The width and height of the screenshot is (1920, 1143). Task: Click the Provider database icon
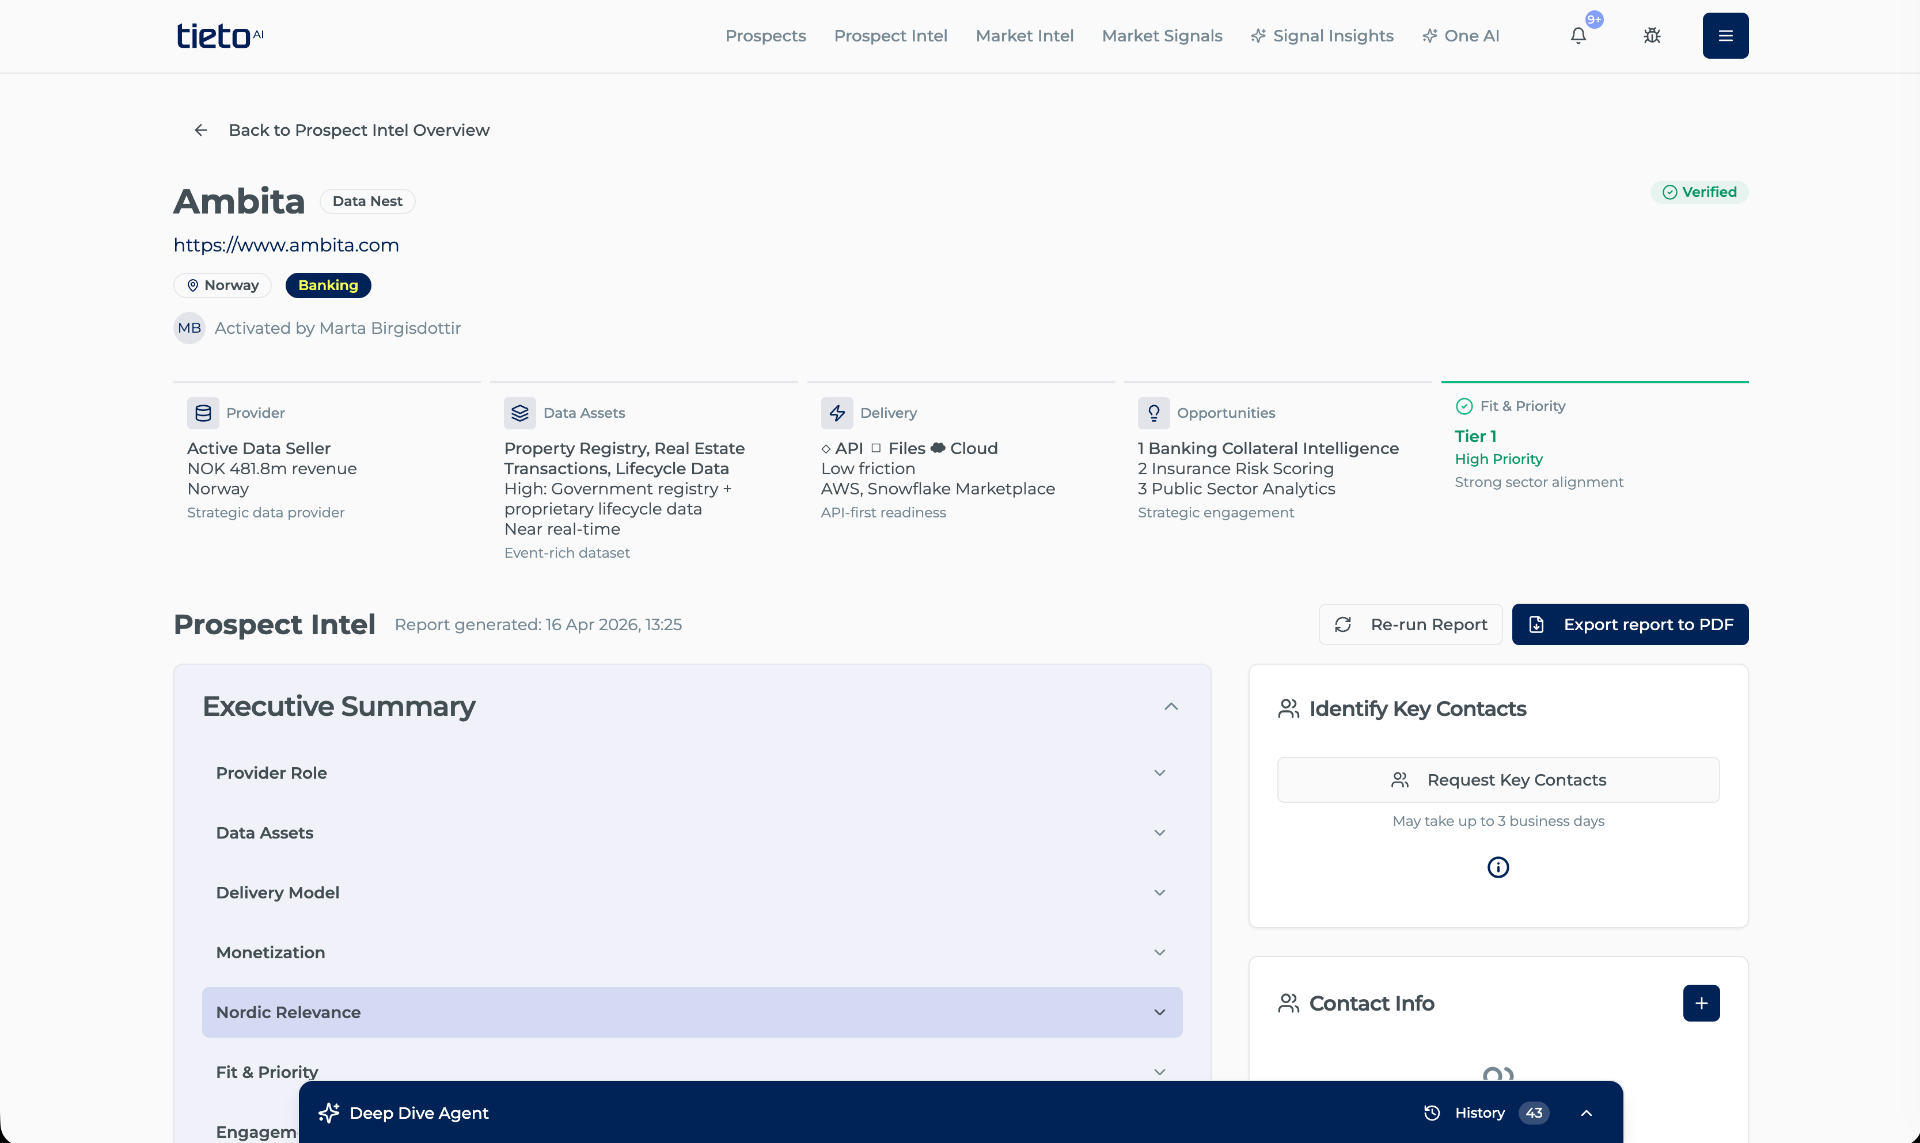coord(203,413)
